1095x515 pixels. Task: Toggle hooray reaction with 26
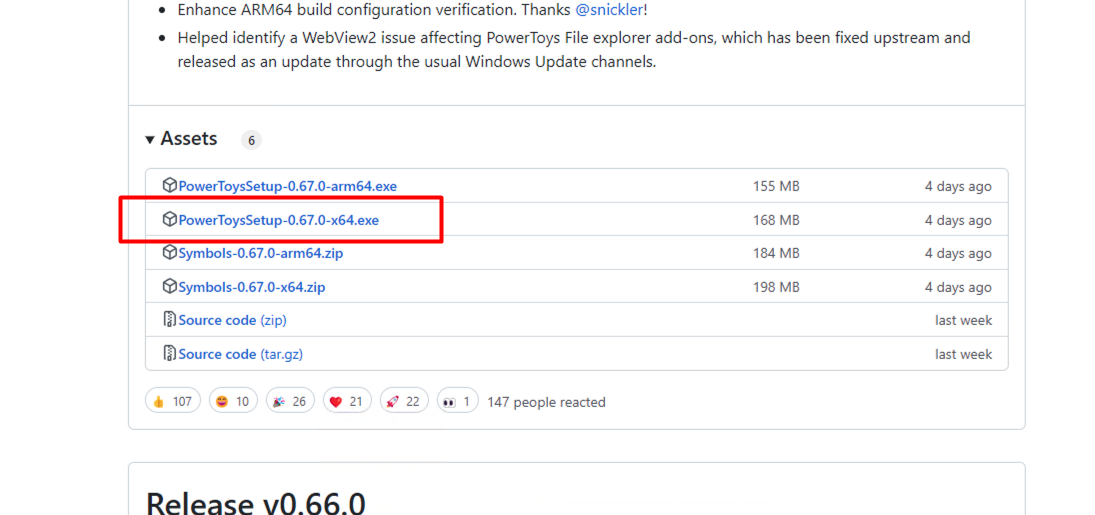(289, 401)
